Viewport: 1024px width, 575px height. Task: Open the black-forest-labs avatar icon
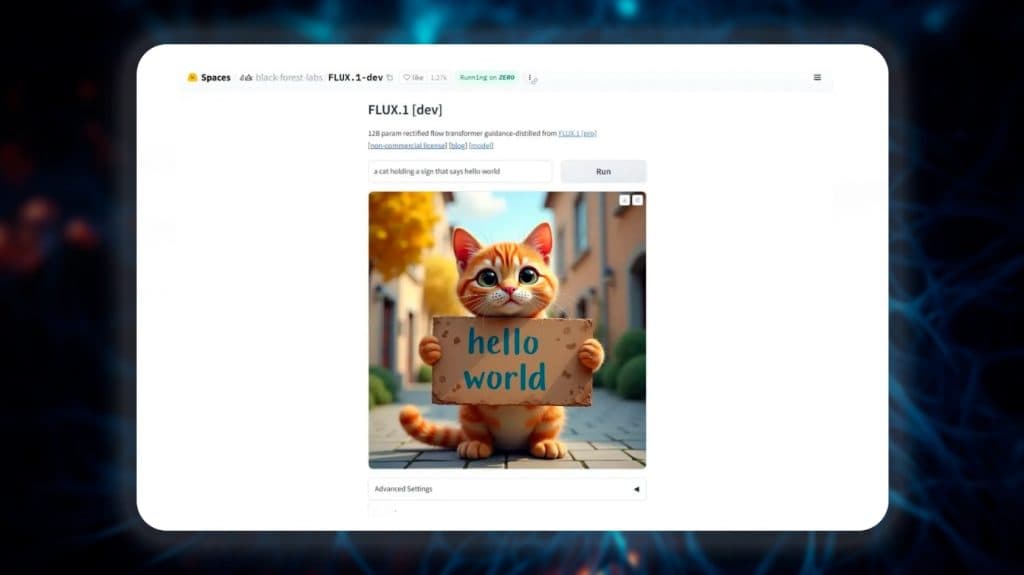tap(246, 77)
